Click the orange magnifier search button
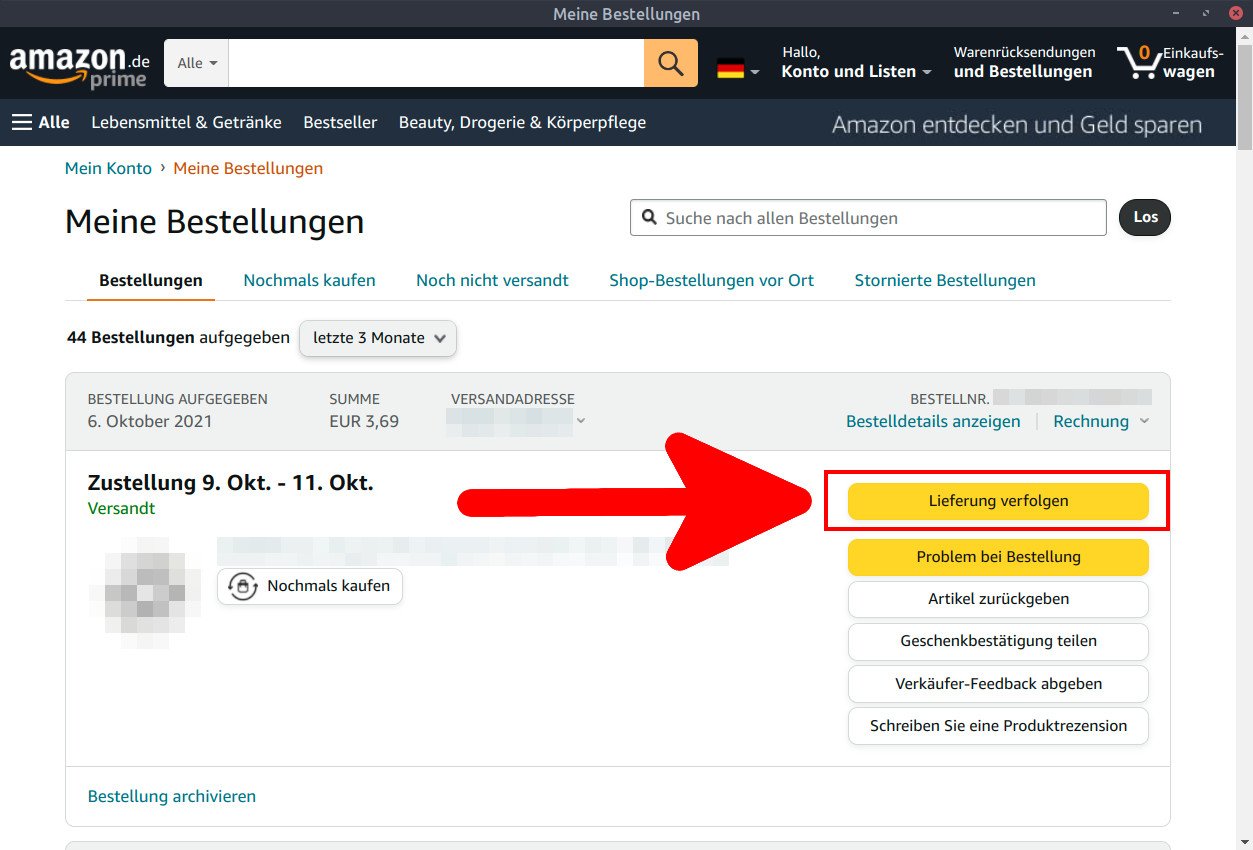 671,63
